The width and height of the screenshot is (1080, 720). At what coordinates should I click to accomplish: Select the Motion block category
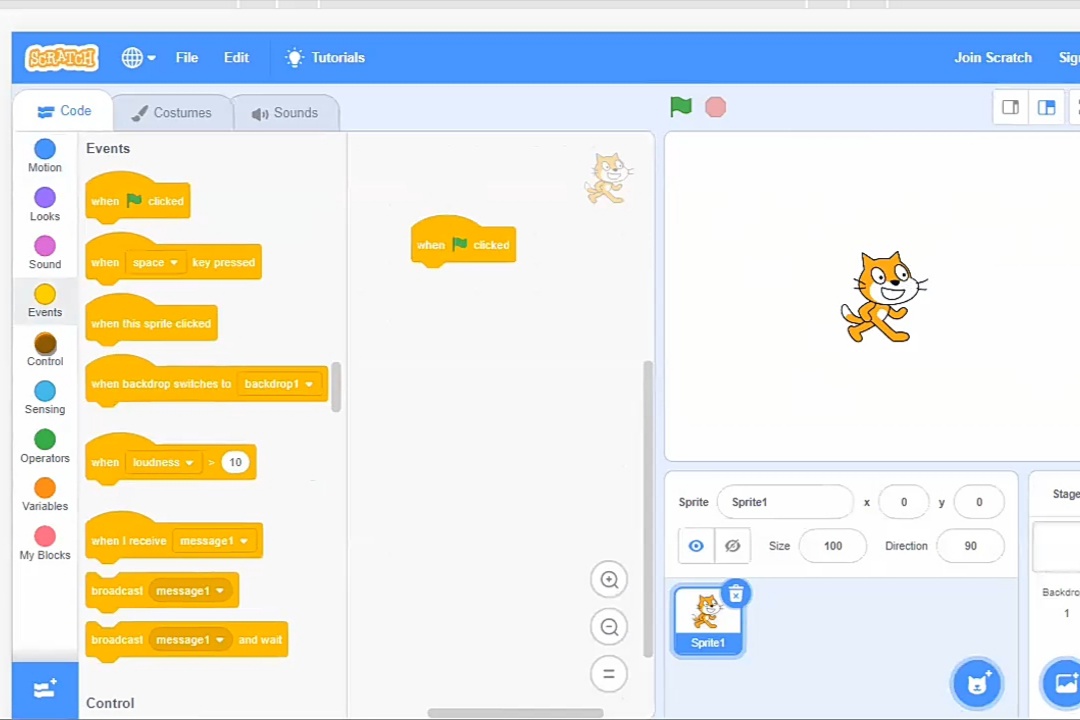click(x=44, y=157)
